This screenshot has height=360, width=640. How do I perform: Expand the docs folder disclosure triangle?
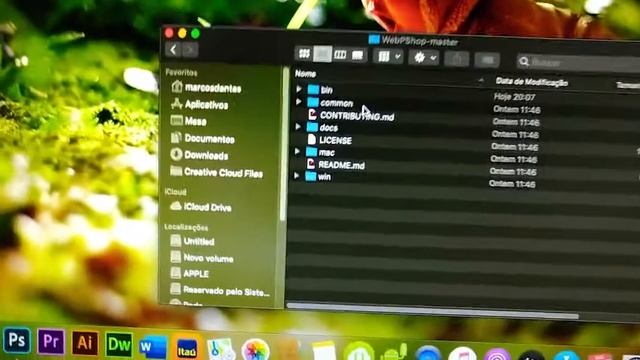pyautogui.click(x=298, y=127)
